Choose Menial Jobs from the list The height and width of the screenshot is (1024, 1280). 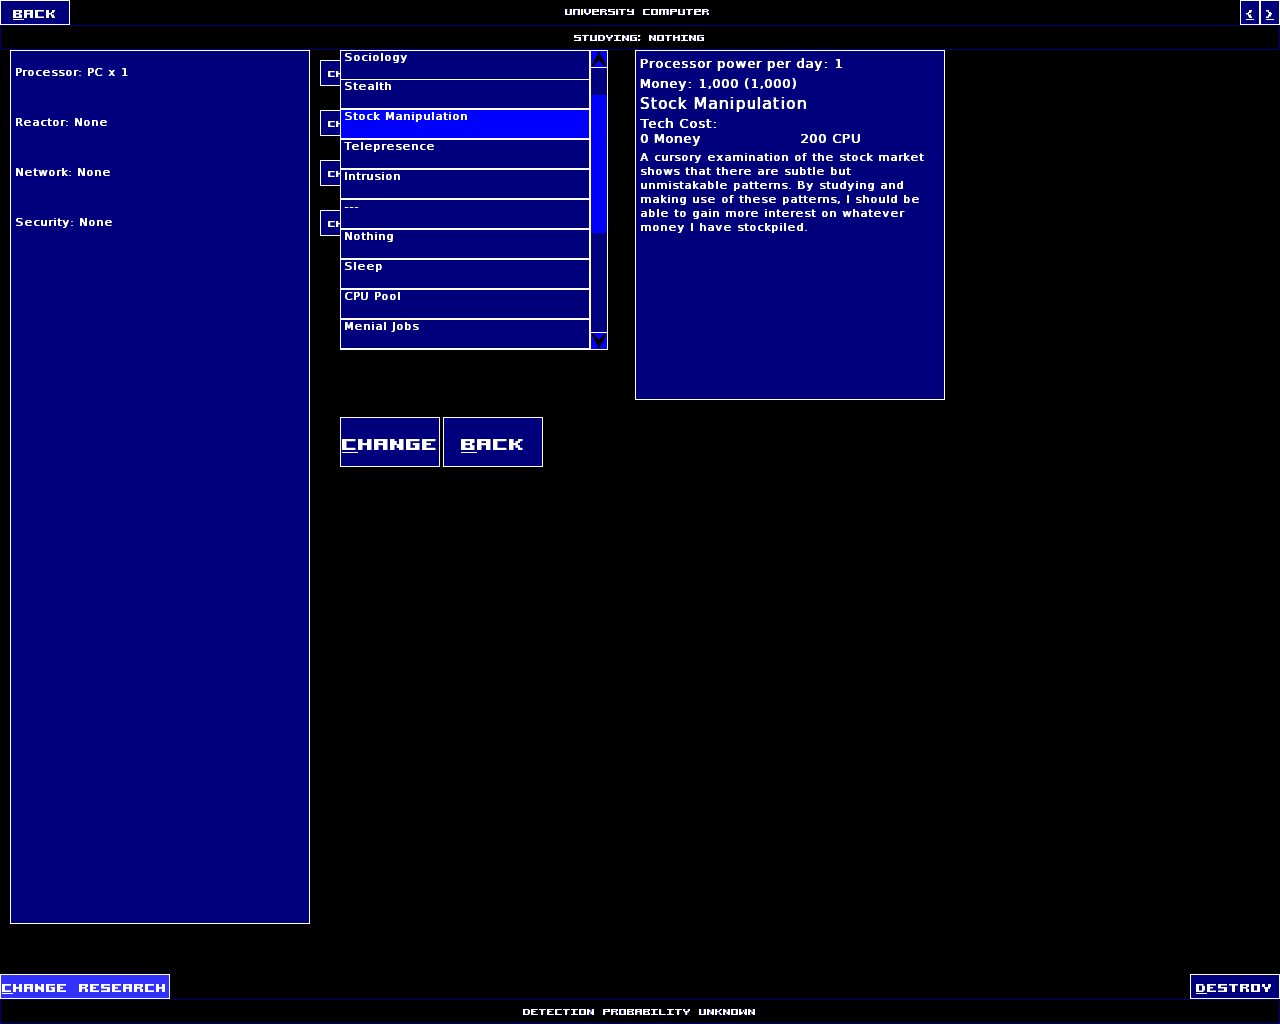(464, 334)
